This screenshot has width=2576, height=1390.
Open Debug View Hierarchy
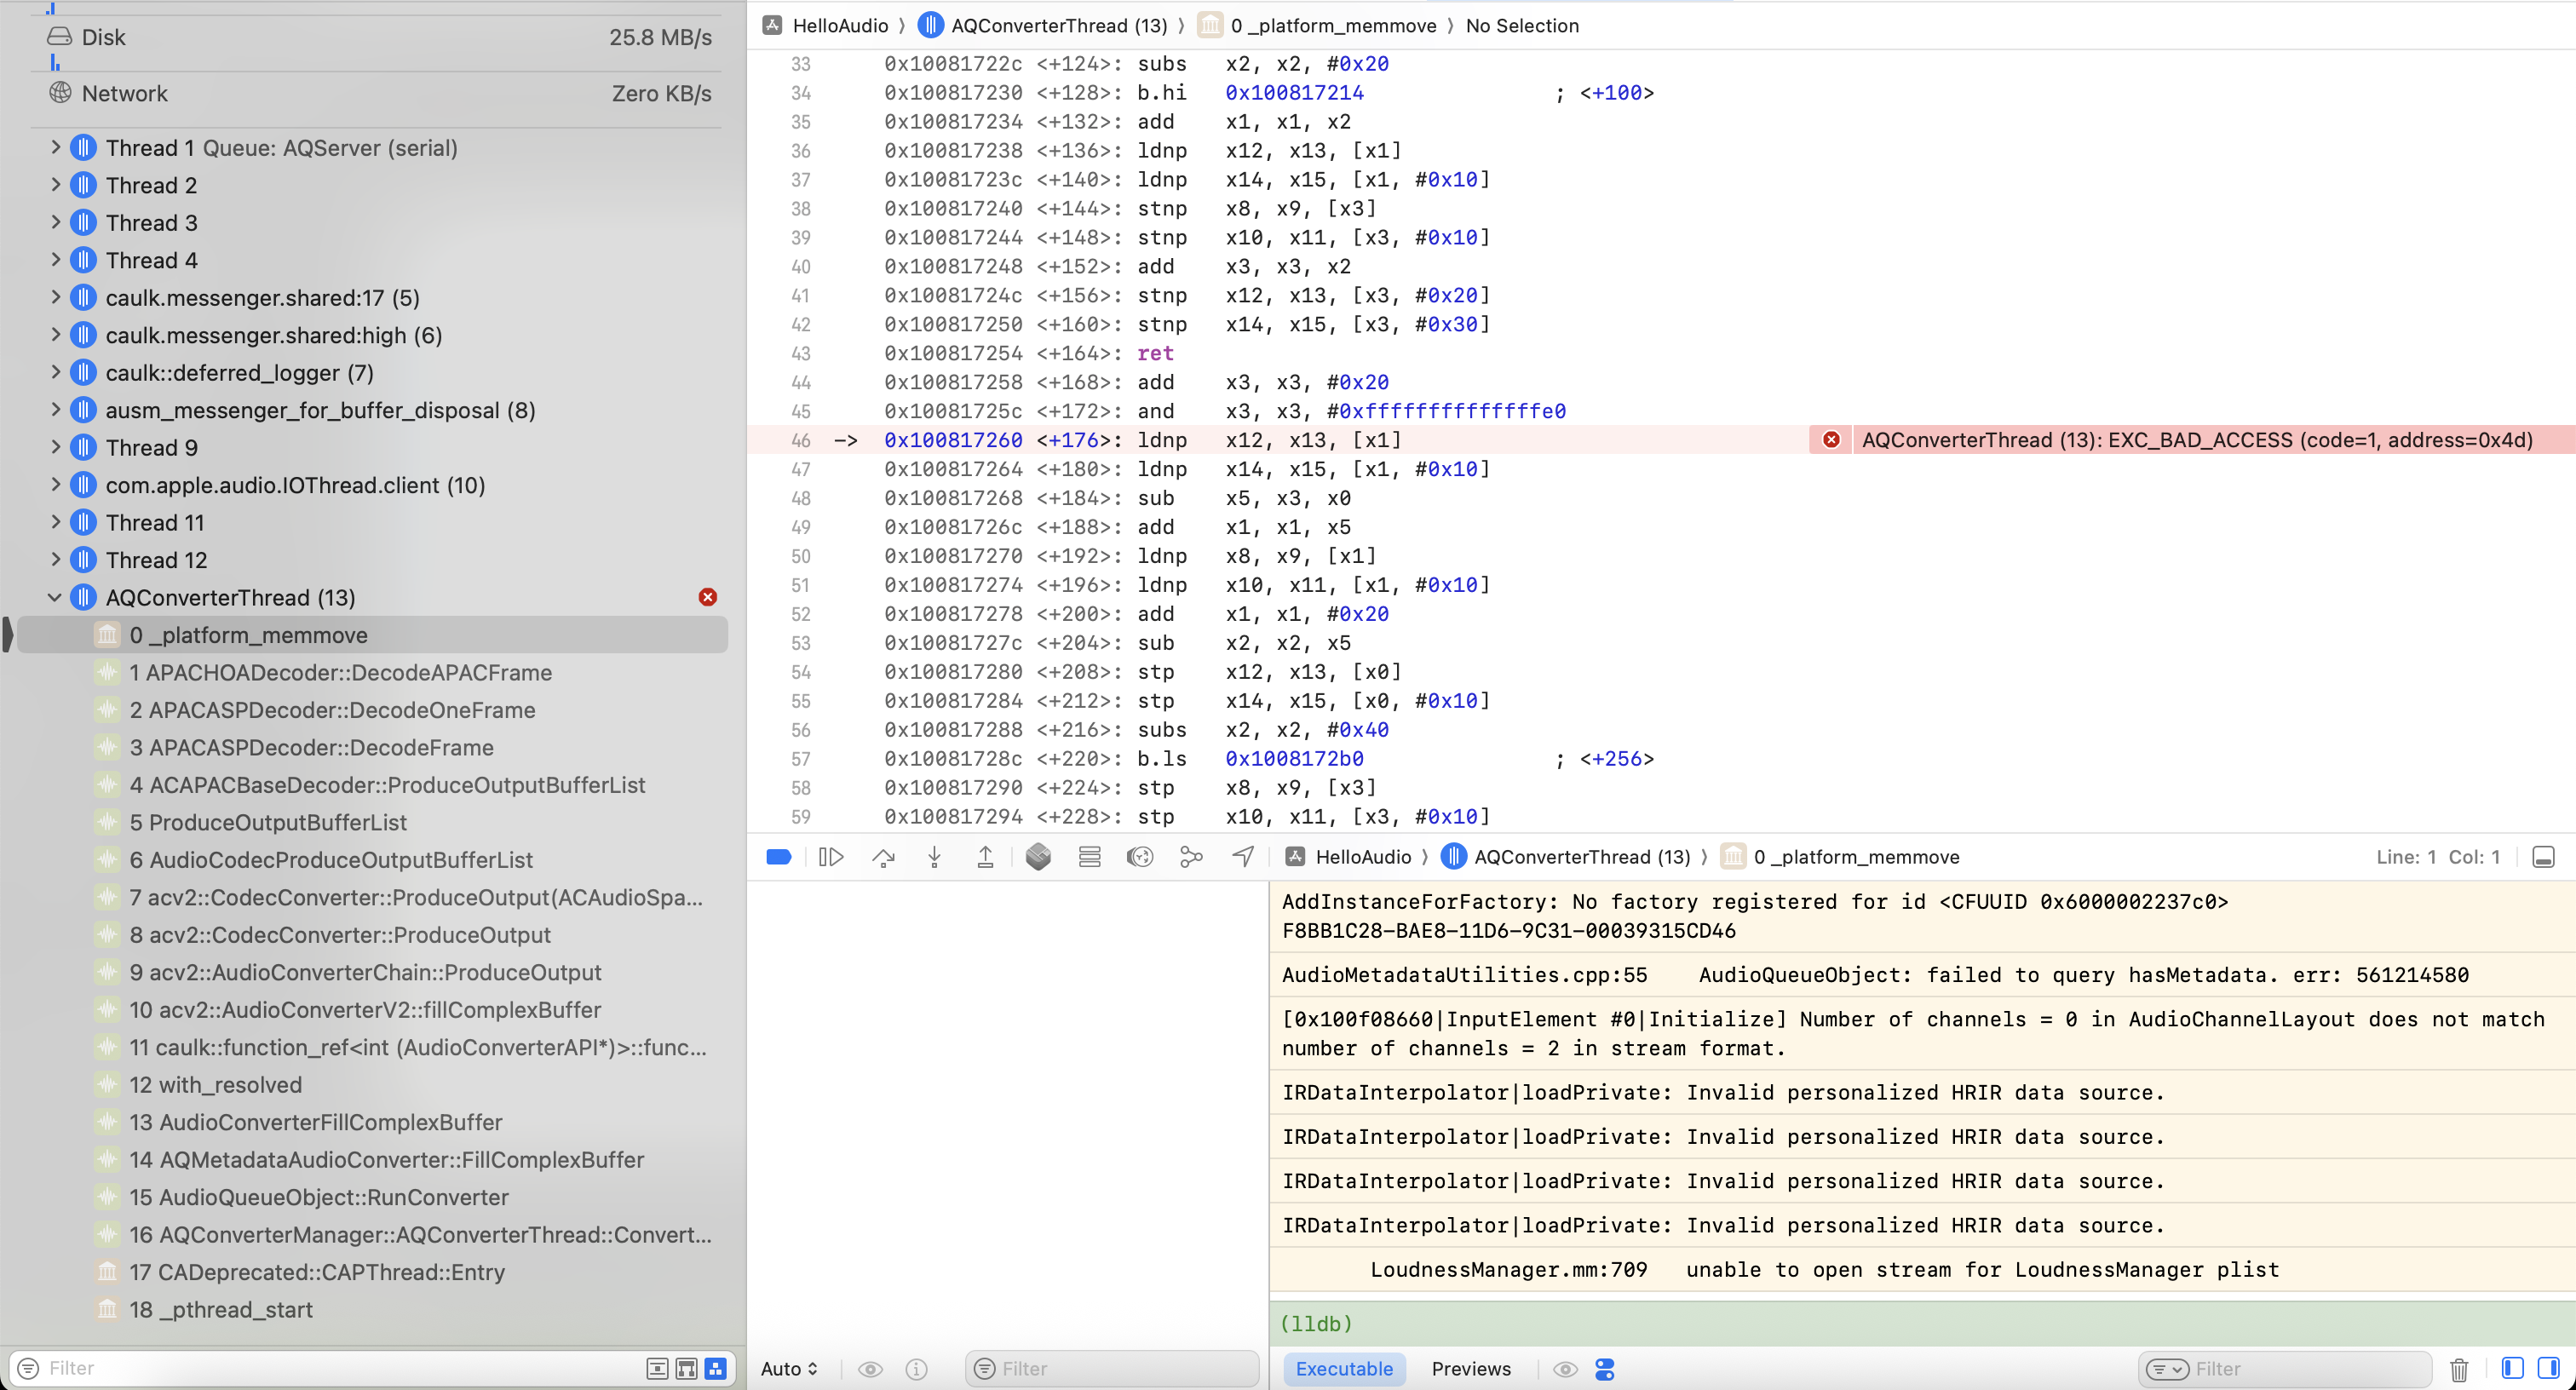[1038, 857]
